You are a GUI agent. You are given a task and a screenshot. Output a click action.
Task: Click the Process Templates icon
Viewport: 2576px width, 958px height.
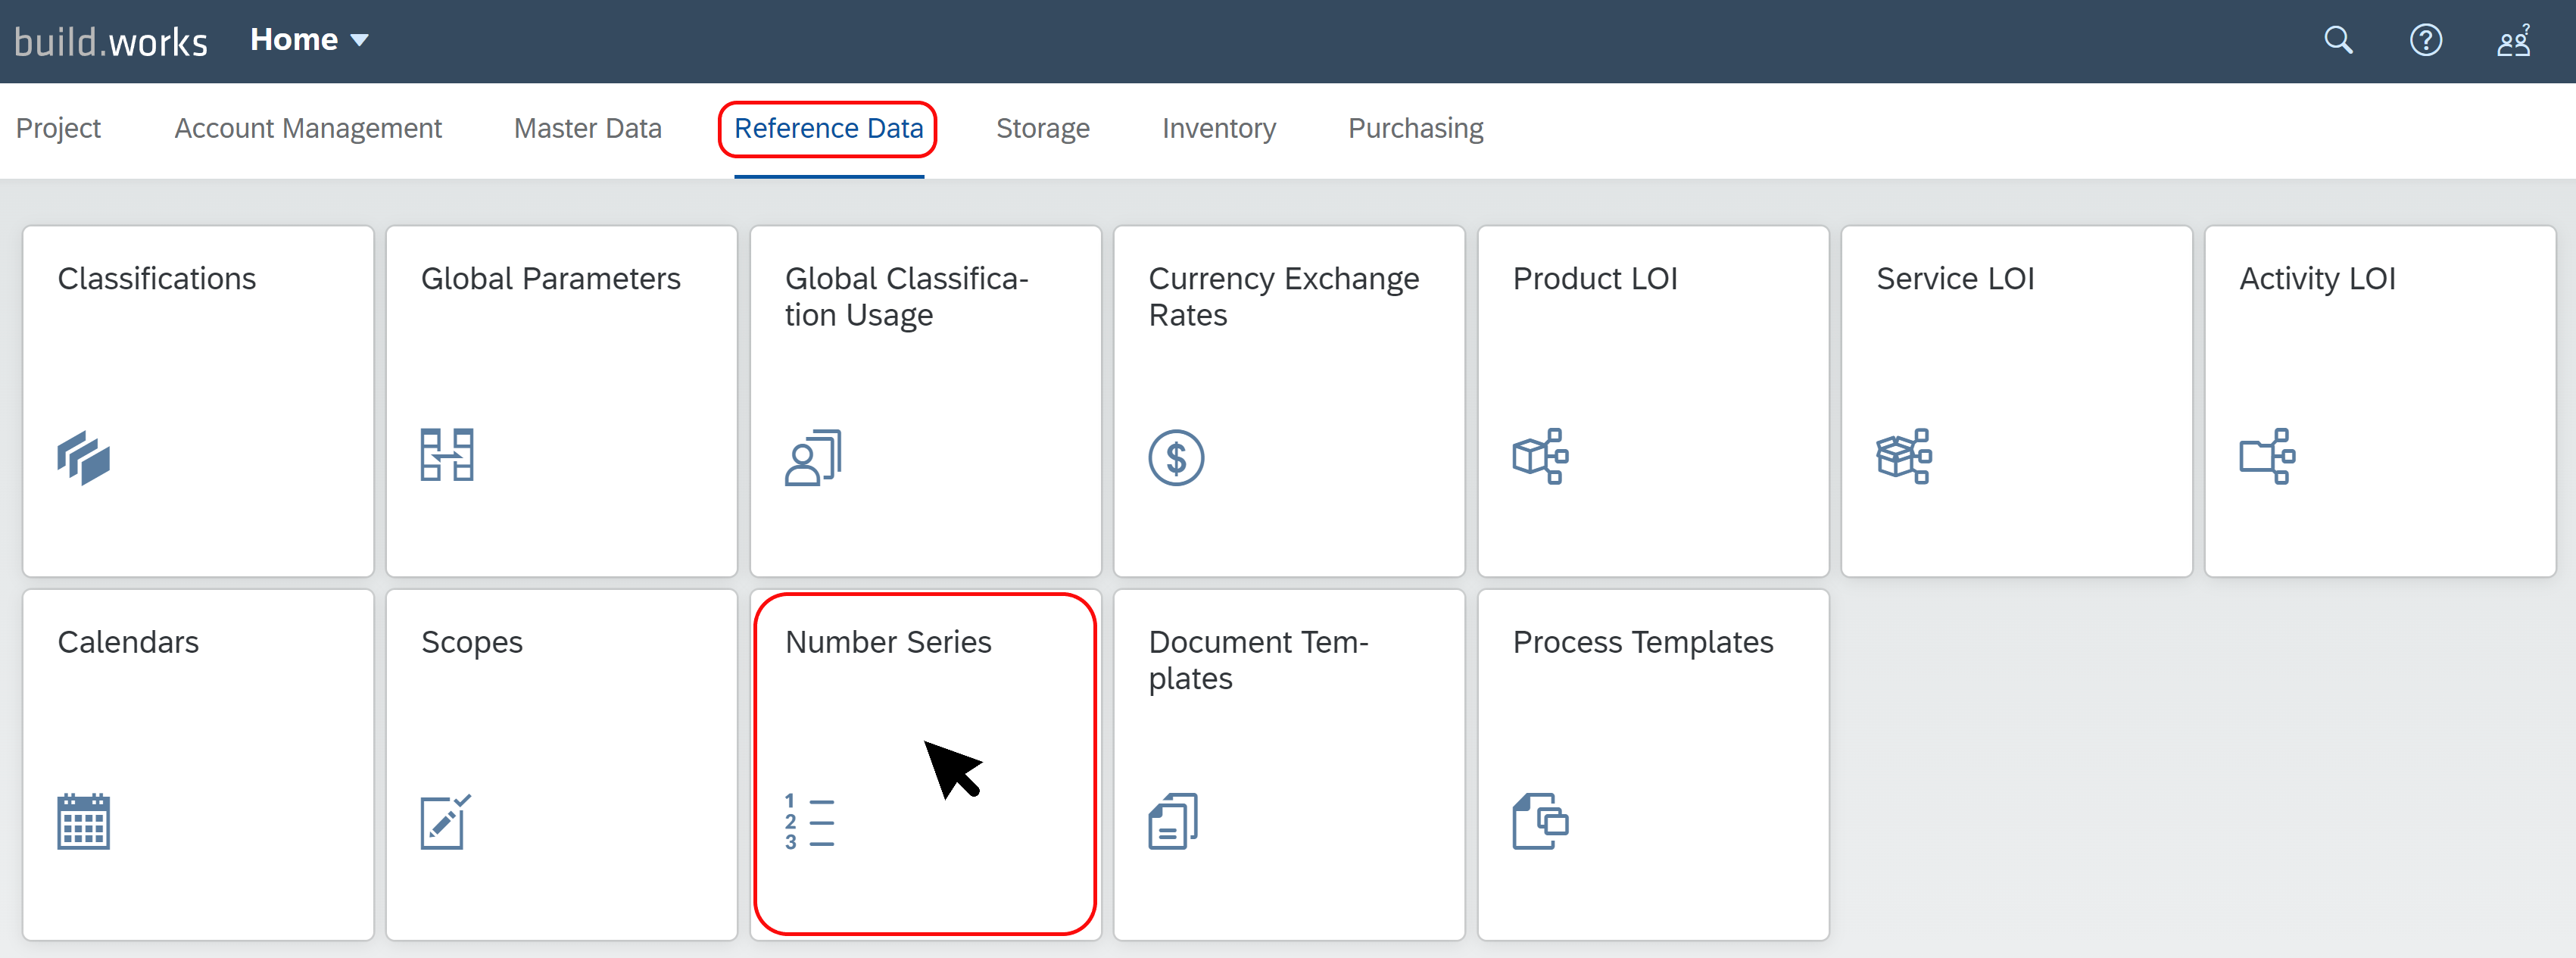point(1540,821)
